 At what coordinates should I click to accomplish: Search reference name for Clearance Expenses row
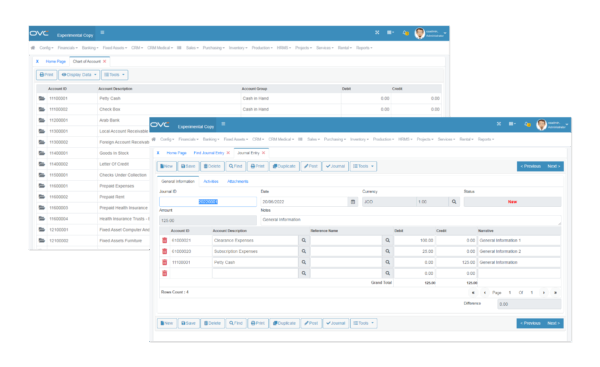click(x=388, y=240)
